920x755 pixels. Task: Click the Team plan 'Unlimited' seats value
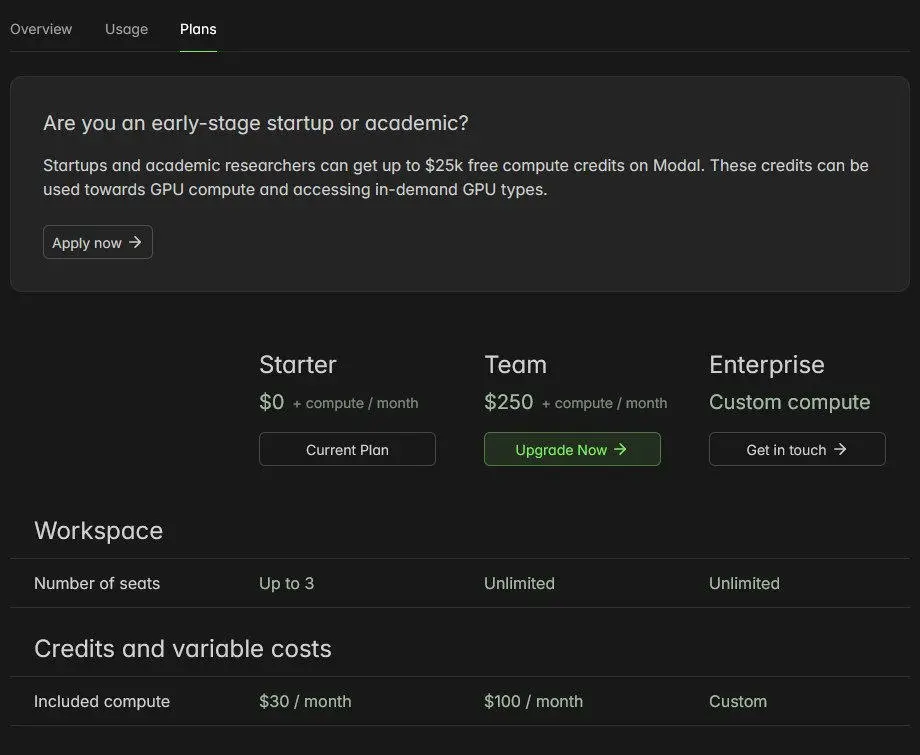[x=519, y=584]
